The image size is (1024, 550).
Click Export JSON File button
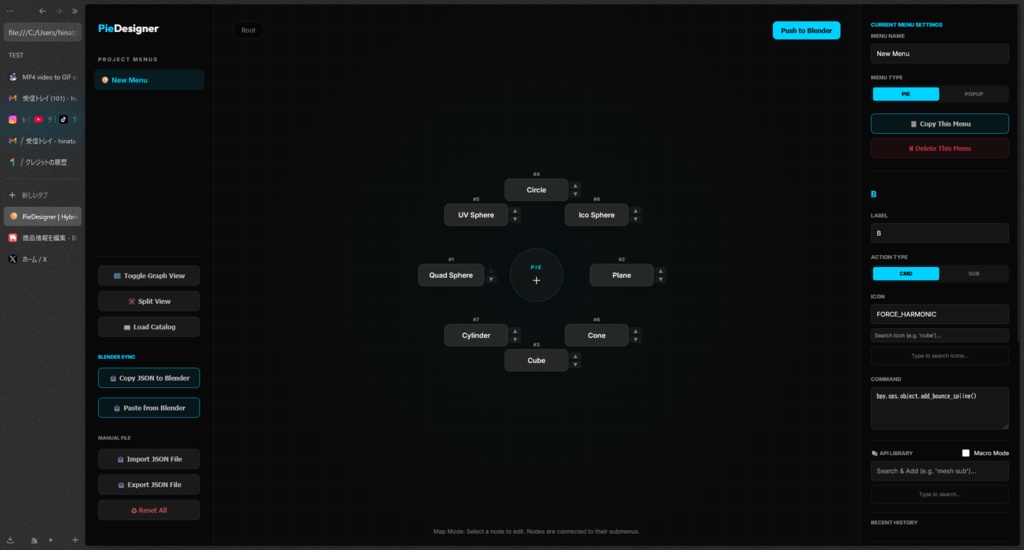tap(149, 485)
